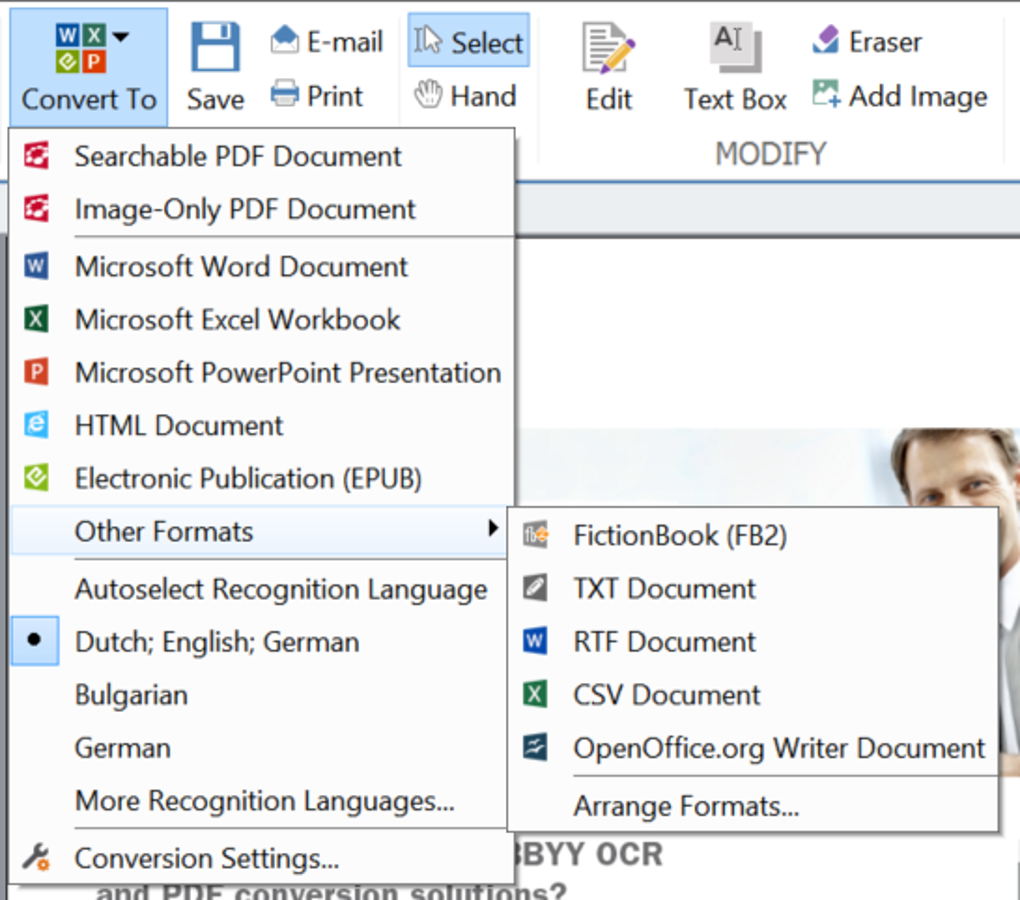This screenshot has height=900, width=1020.
Task: Select Dutch; English; German recognition language
Action: 217,642
